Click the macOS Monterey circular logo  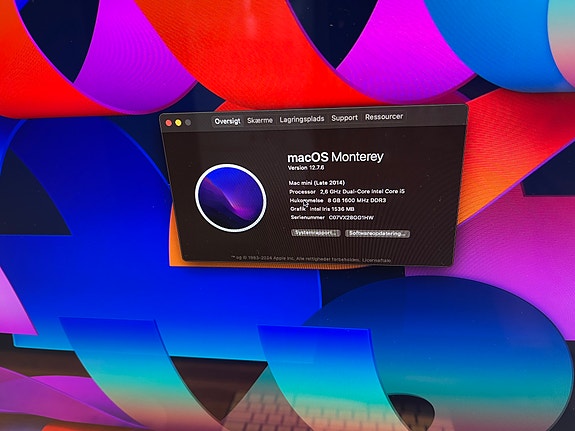tap(231, 198)
